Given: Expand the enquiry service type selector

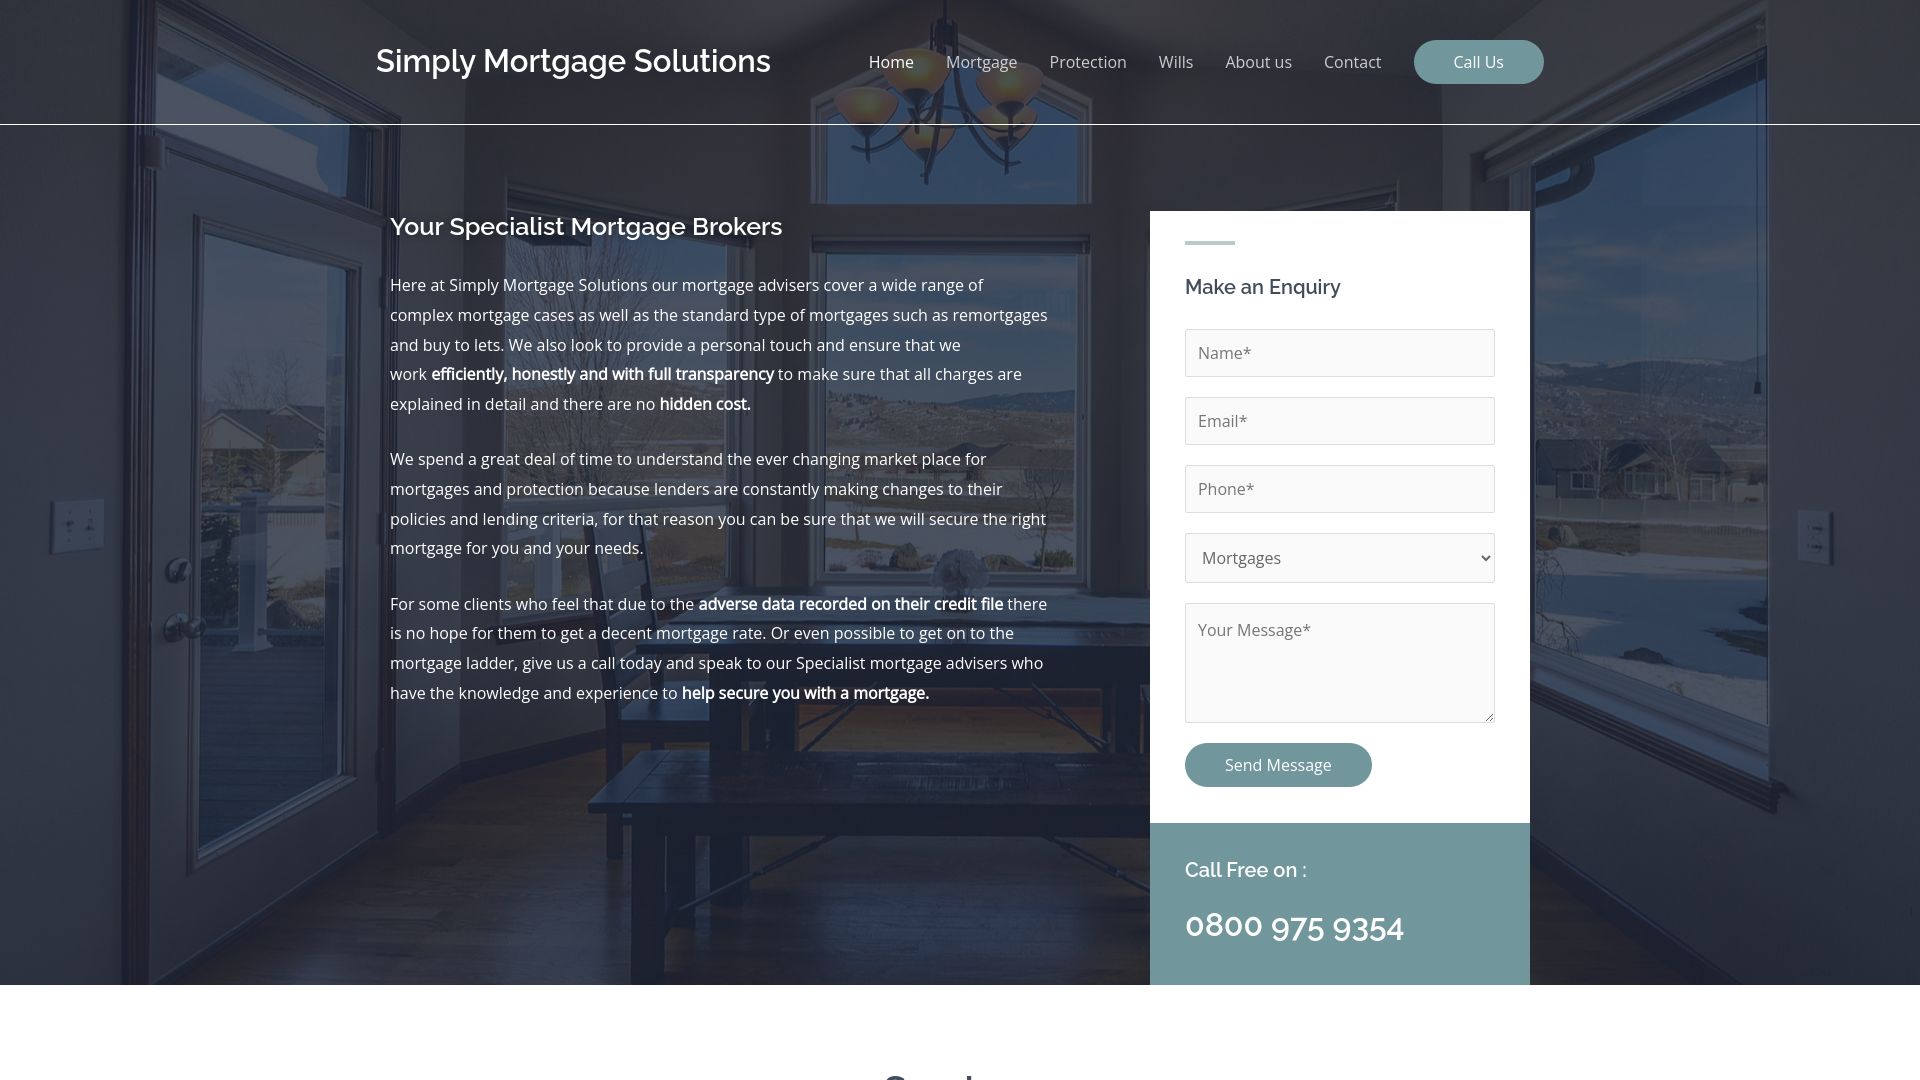Looking at the screenshot, I should [x=1338, y=558].
